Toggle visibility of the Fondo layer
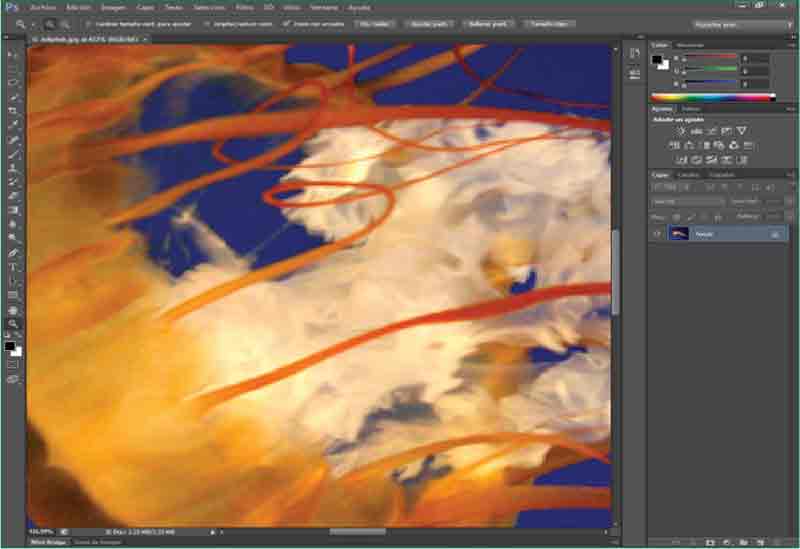This screenshot has height=549, width=800. [x=657, y=233]
